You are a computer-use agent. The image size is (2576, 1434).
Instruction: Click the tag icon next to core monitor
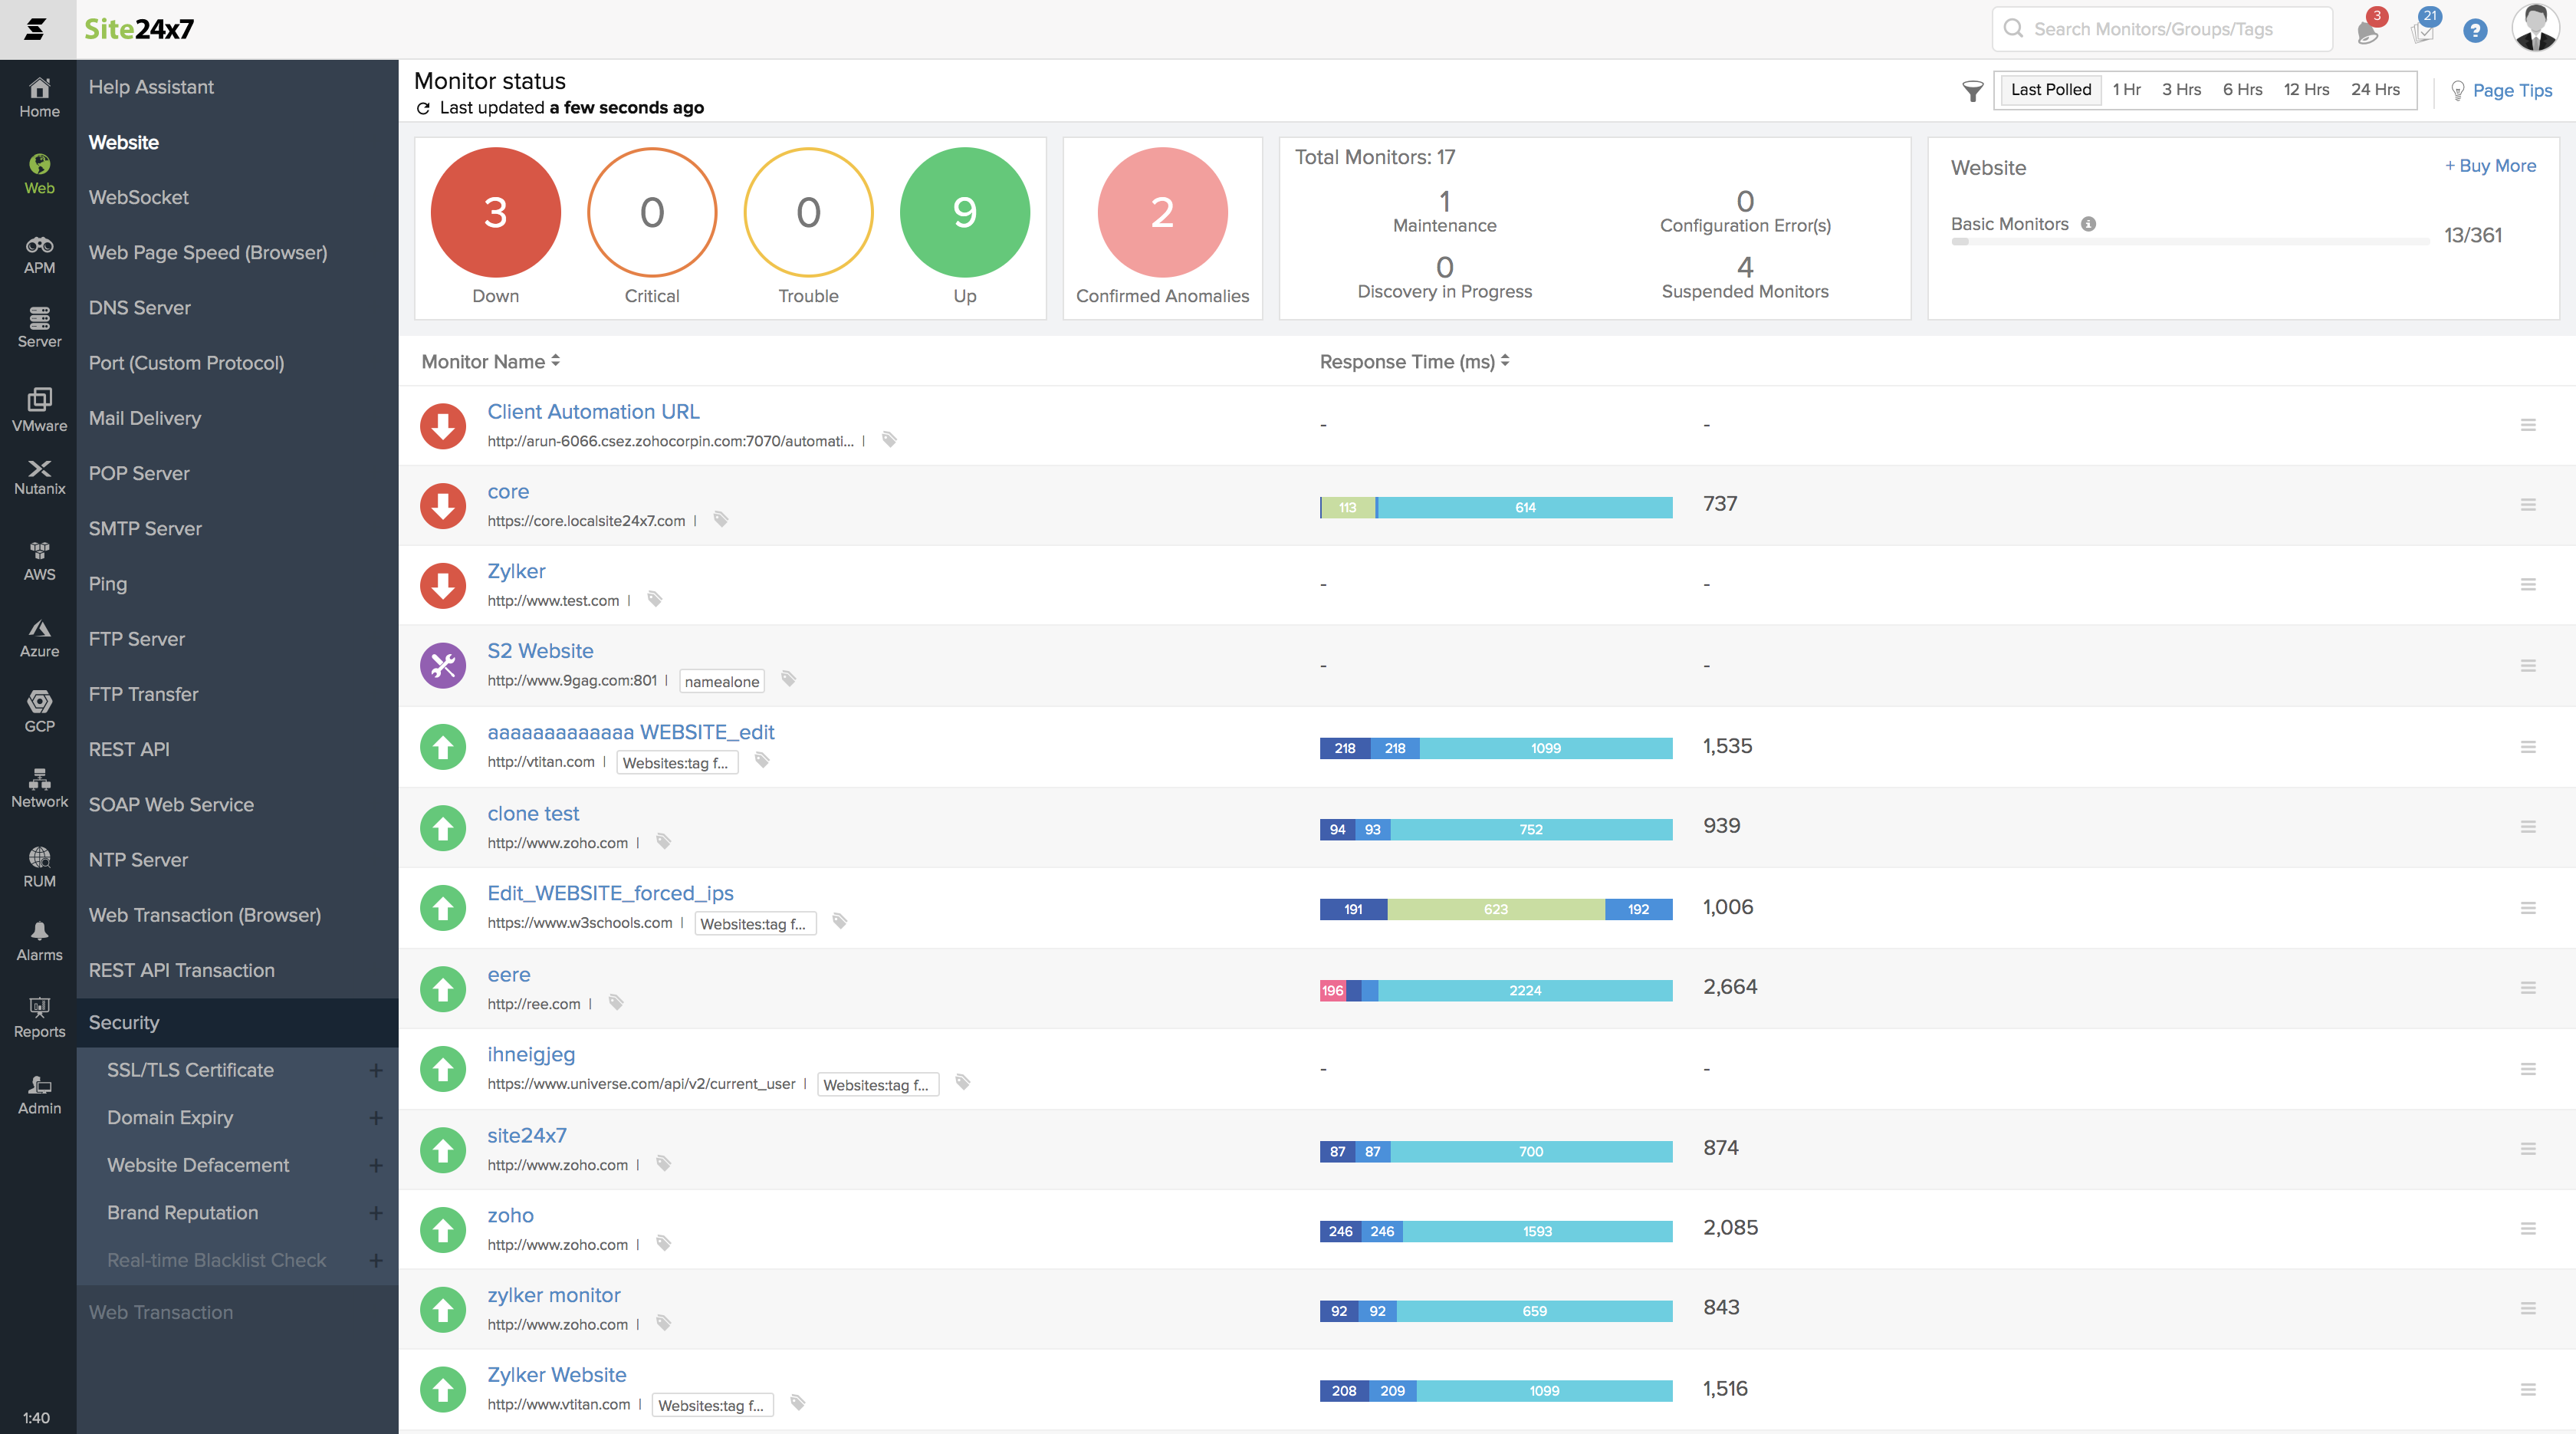720,519
